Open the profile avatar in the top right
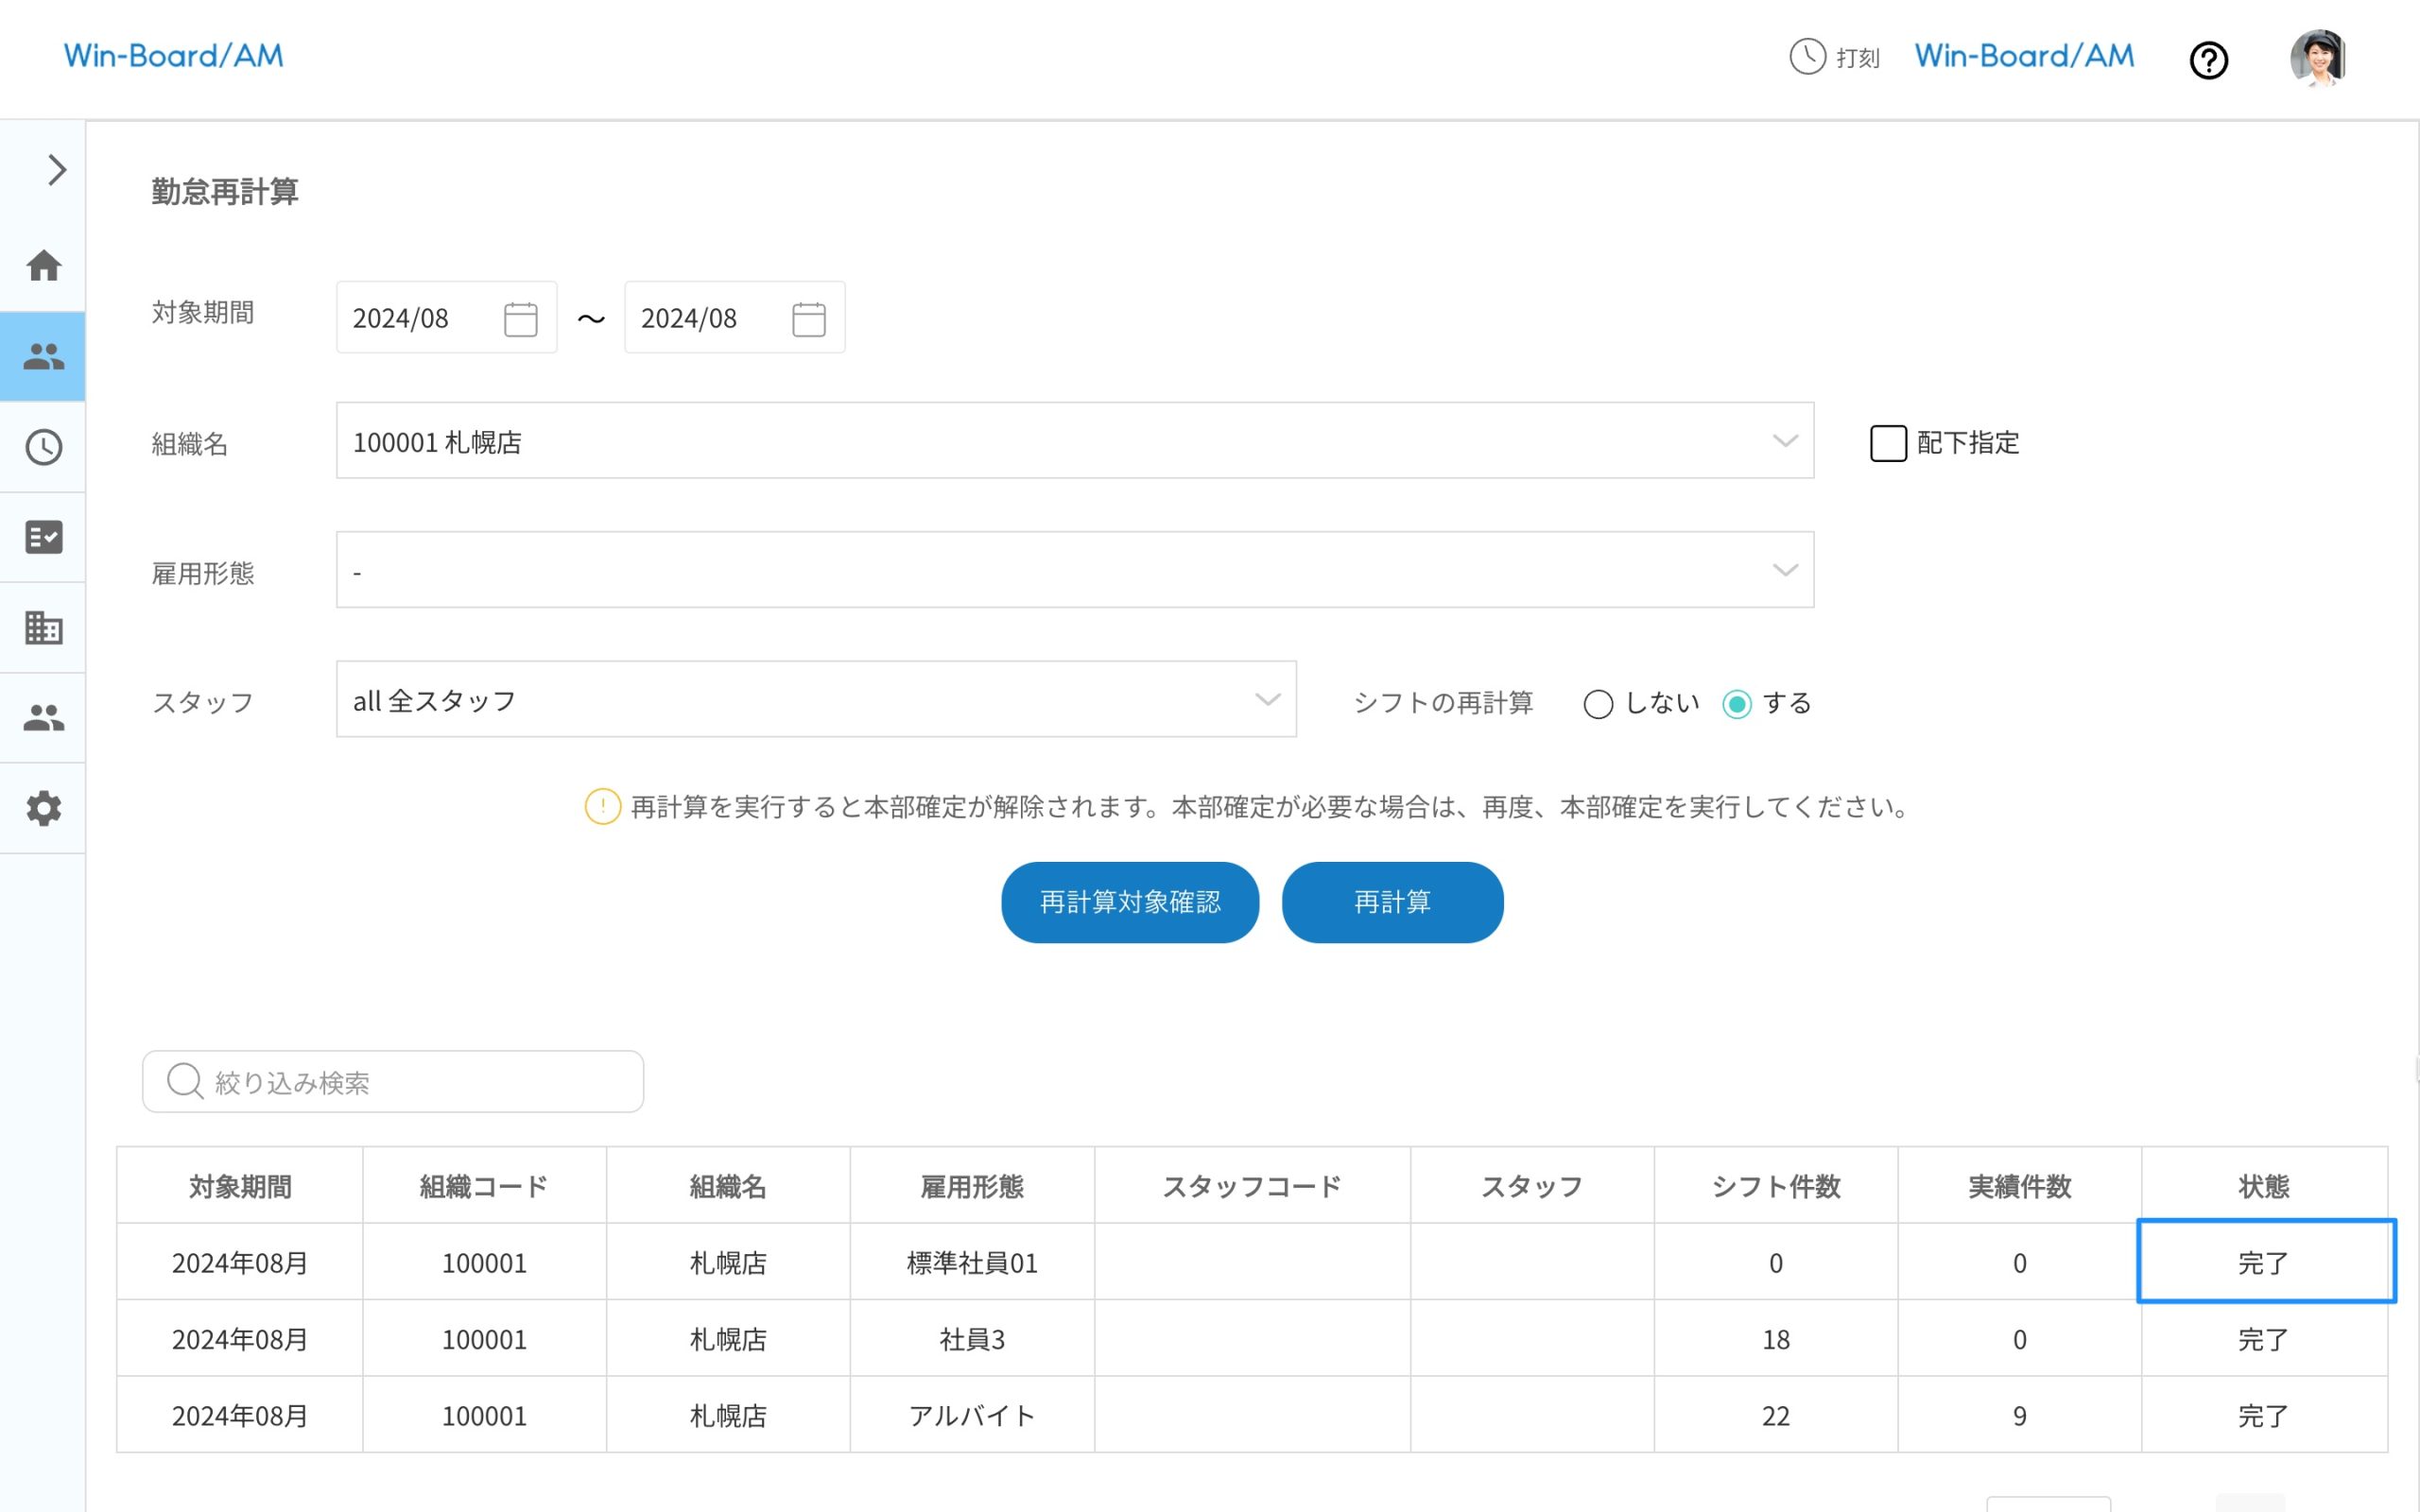This screenshot has width=2420, height=1512. [x=2318, y=59]
